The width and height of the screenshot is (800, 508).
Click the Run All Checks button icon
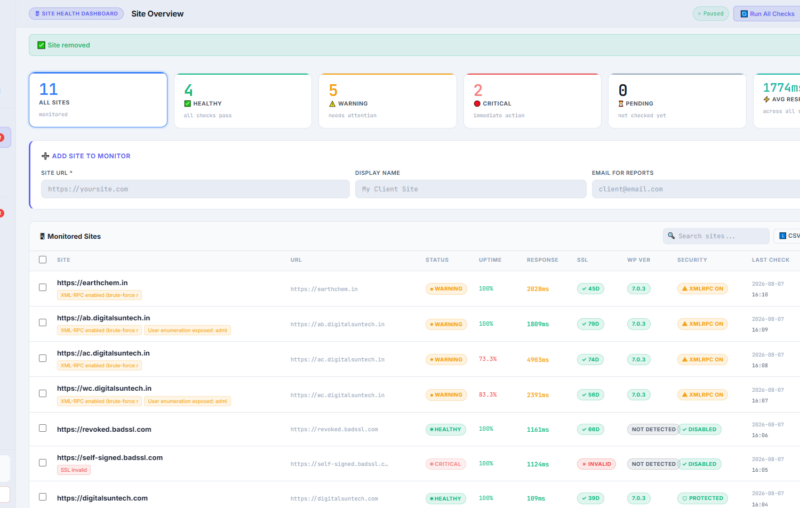744,14
